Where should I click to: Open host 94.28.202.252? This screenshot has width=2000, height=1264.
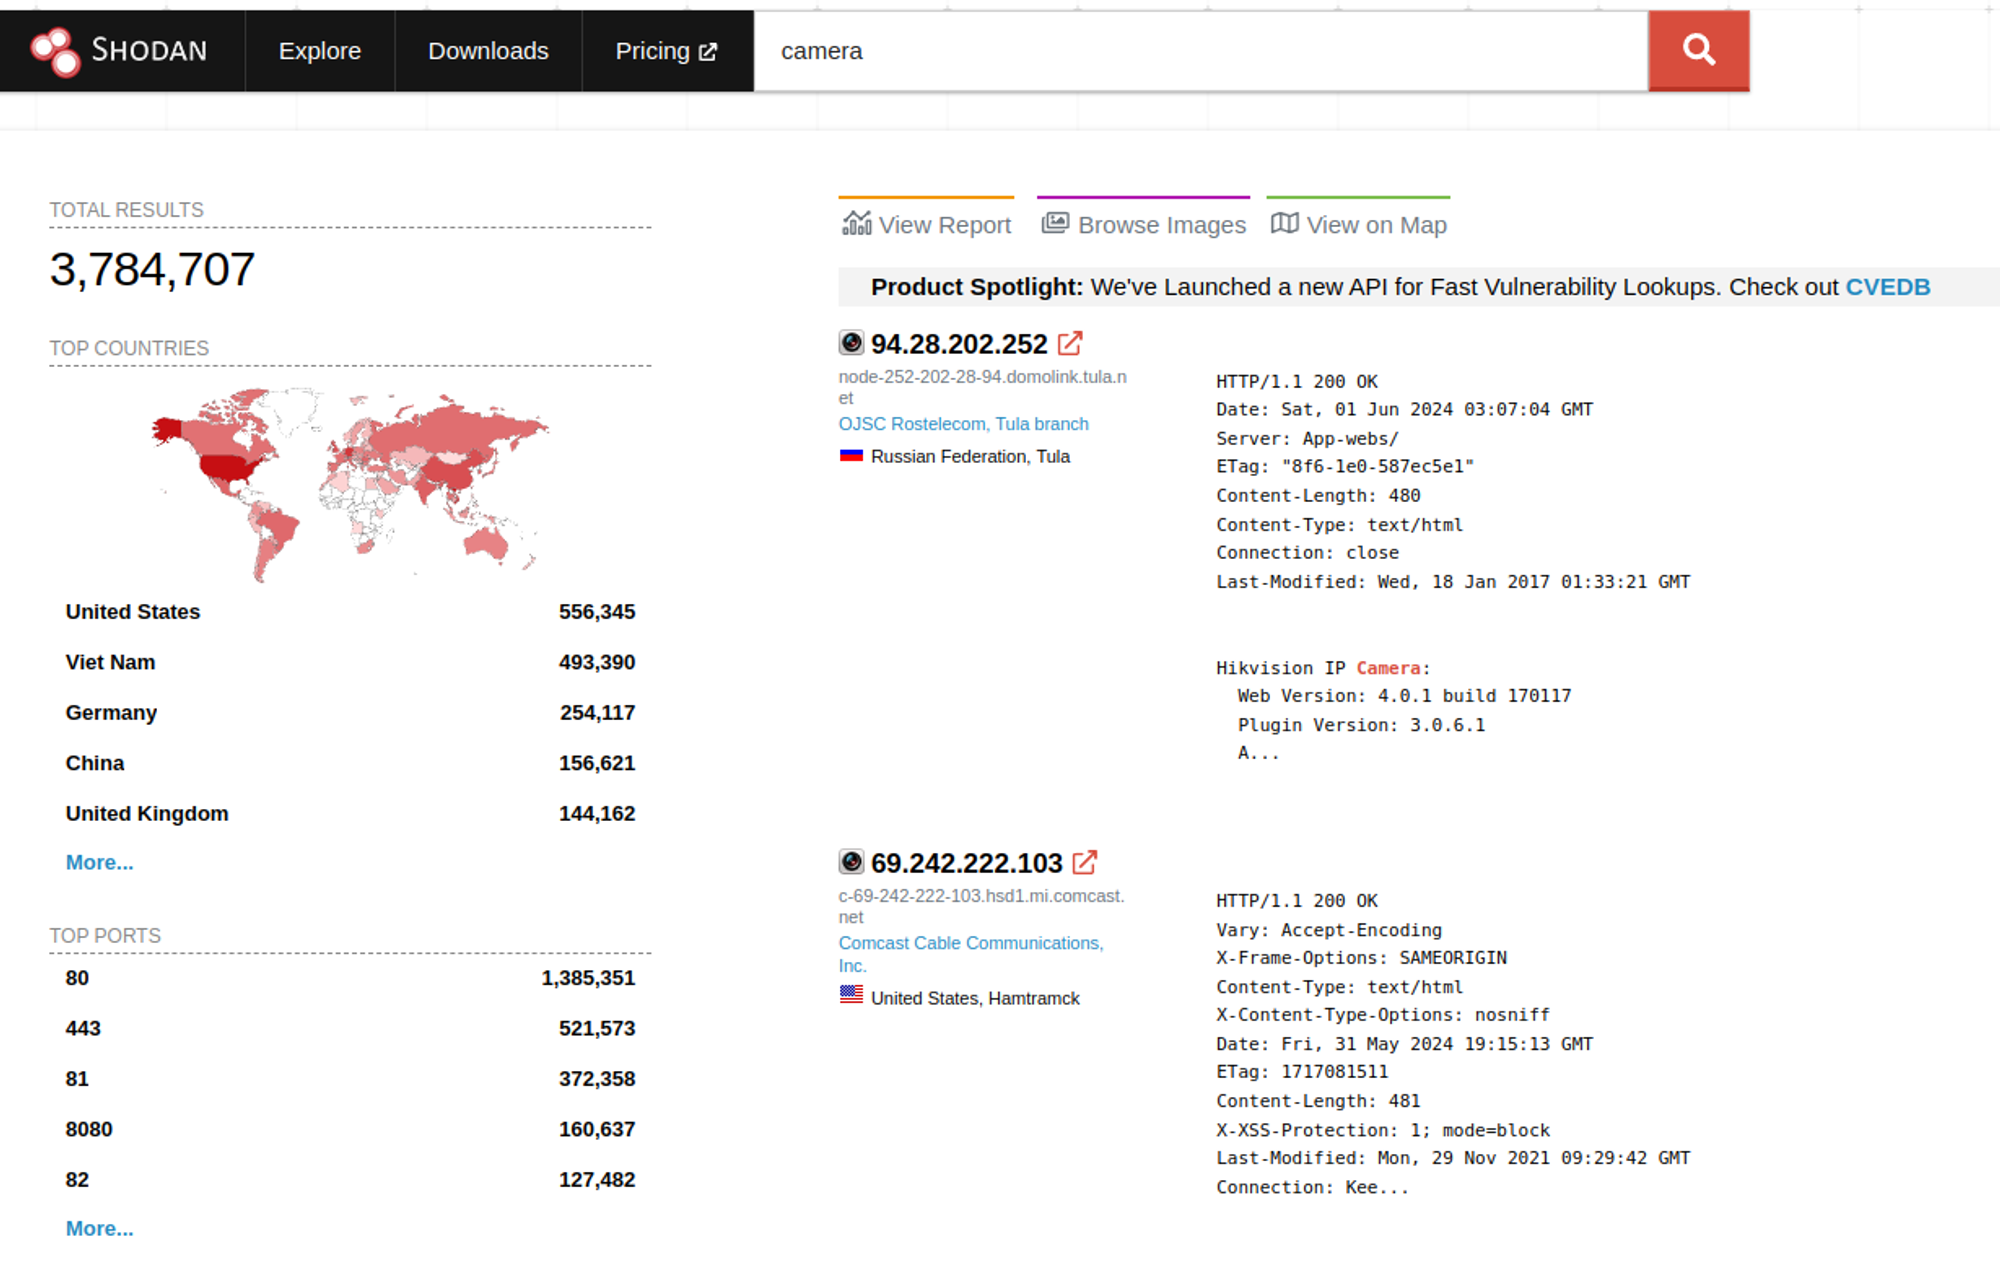point(959,344)
